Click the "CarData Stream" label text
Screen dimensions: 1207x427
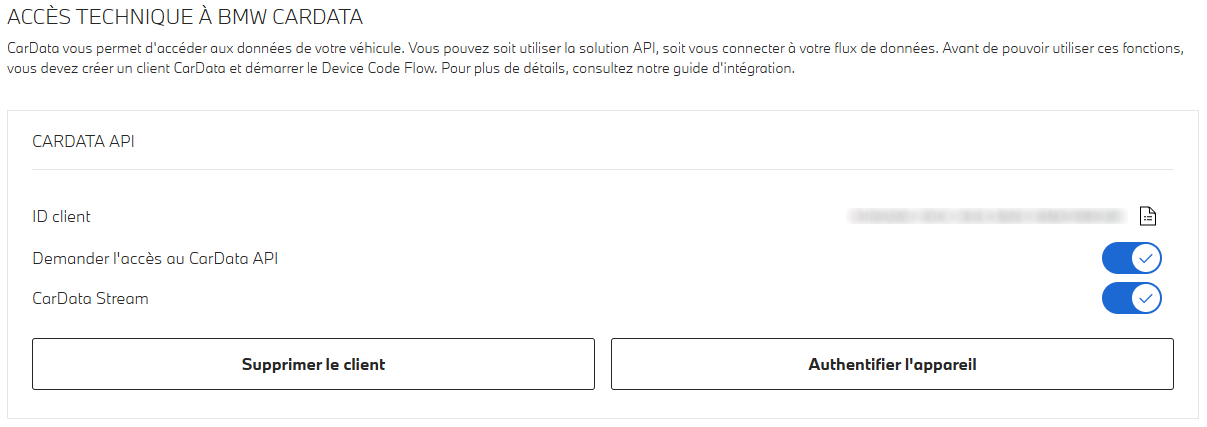(91, 298)
